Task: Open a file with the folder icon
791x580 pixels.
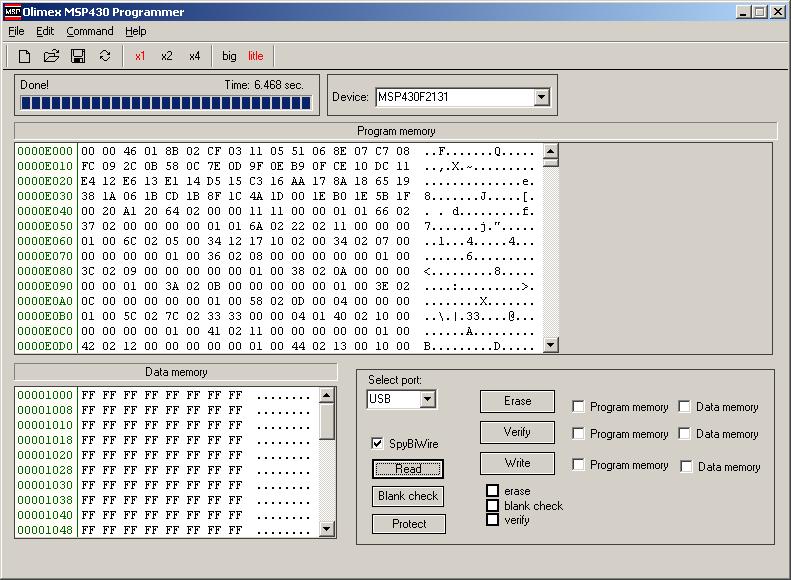Action: click(51, 56)
